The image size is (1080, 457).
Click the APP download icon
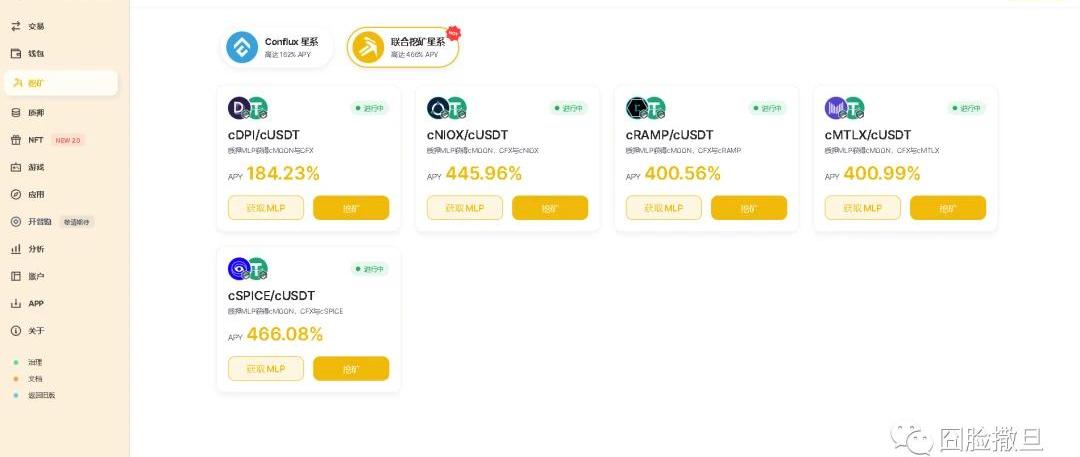(x=16, y=303)
